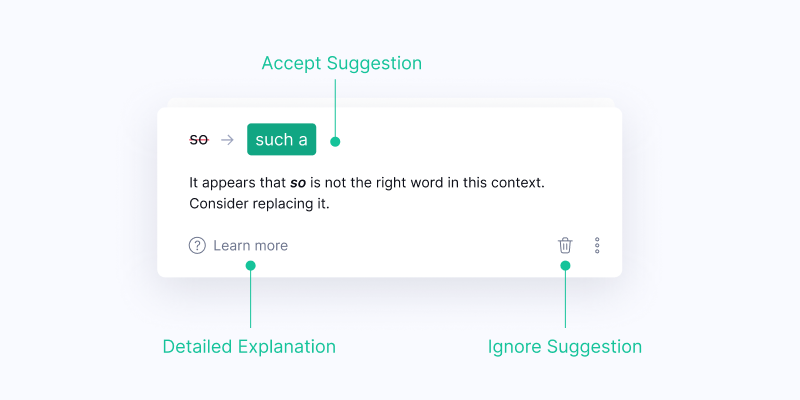
Task: Click the line above 'Detailed Explanation'
Action: (x=250, y=300)
